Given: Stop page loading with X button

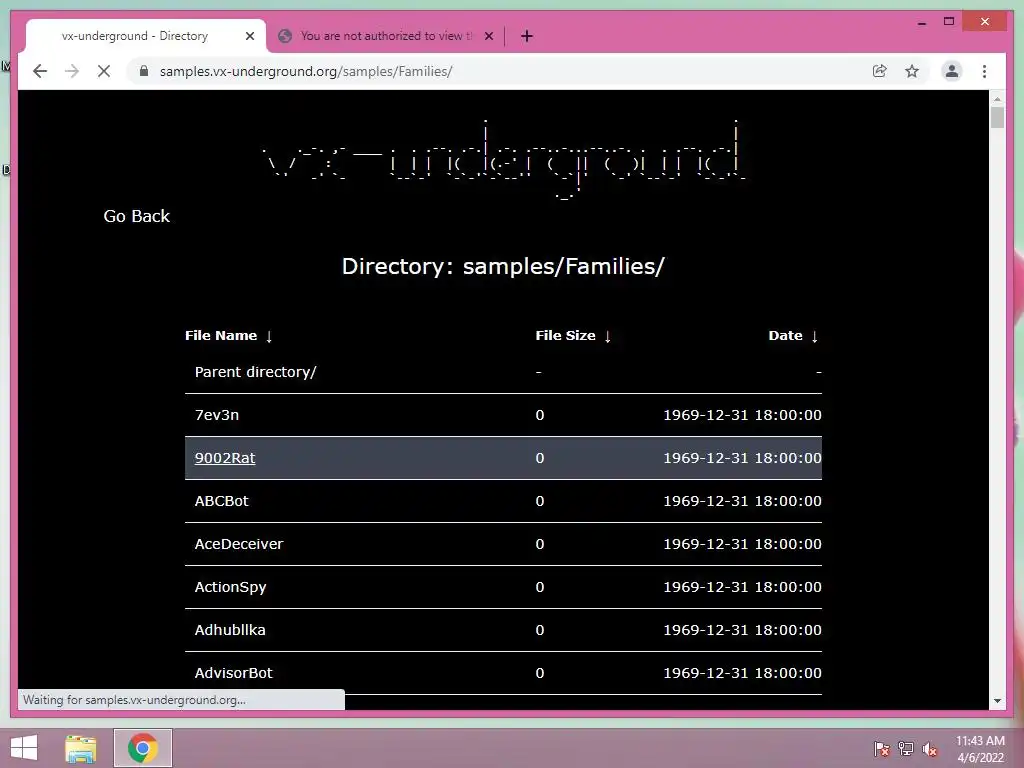Looking at the screenshot, I should (104, 71).
